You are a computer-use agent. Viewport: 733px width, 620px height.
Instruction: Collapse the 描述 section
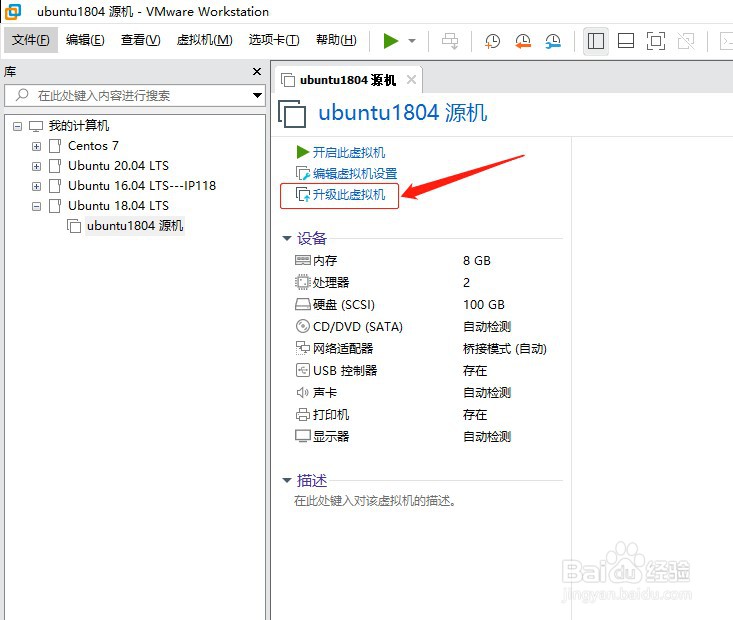click(287, 480)
